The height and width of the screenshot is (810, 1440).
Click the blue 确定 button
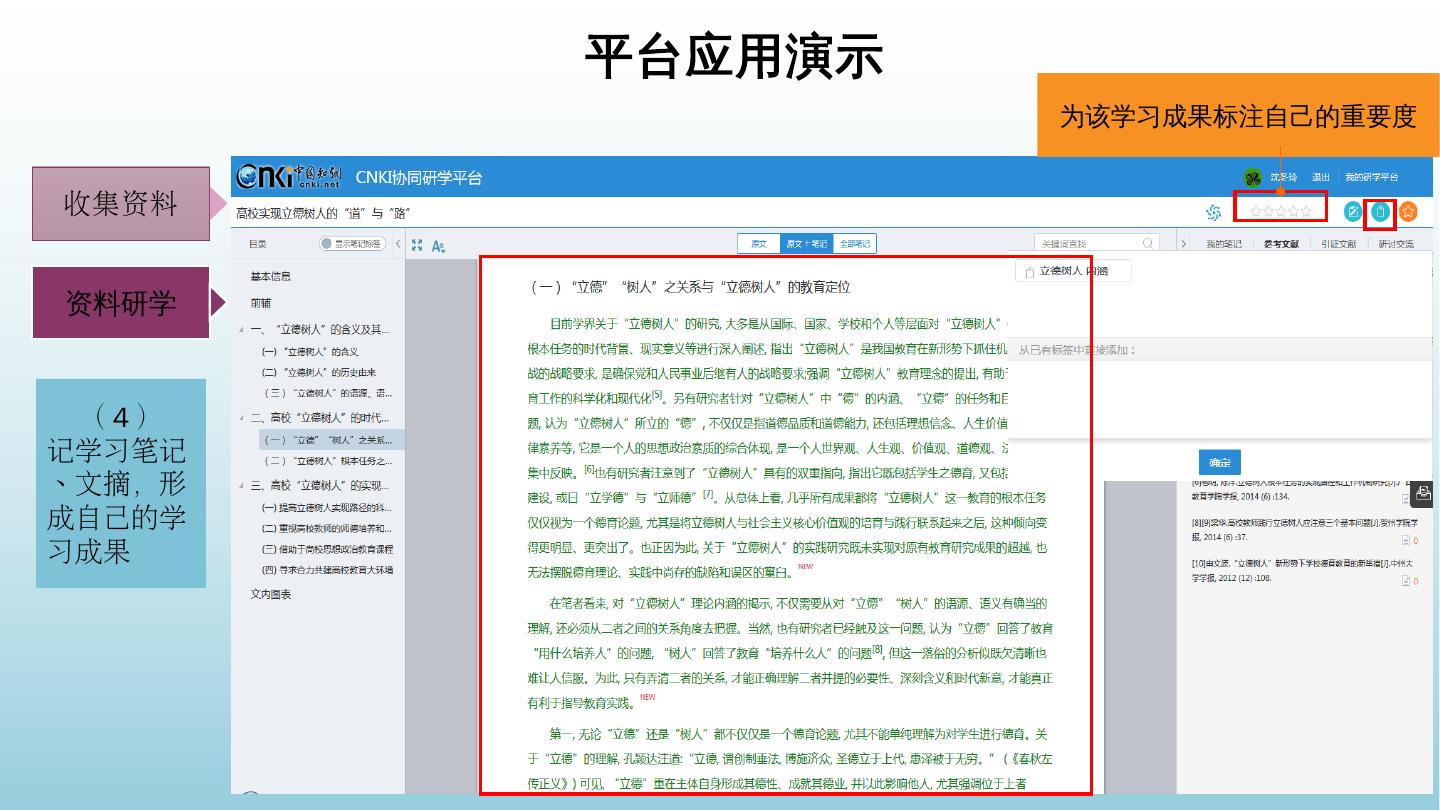click(x=1220, y=462)
